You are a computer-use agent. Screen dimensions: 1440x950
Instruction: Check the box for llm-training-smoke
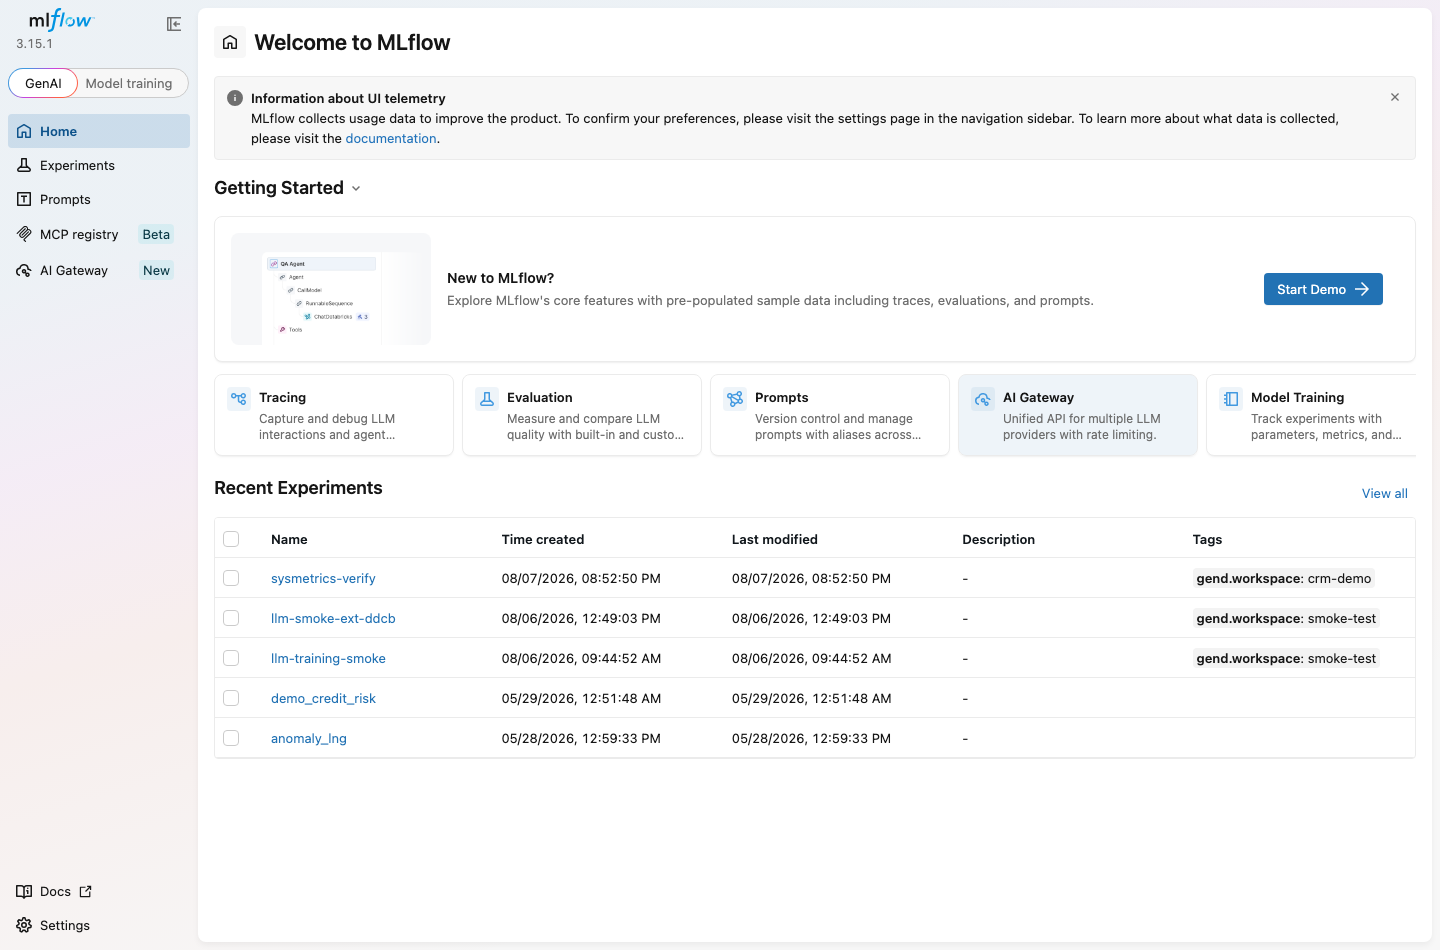coord(231,658)
